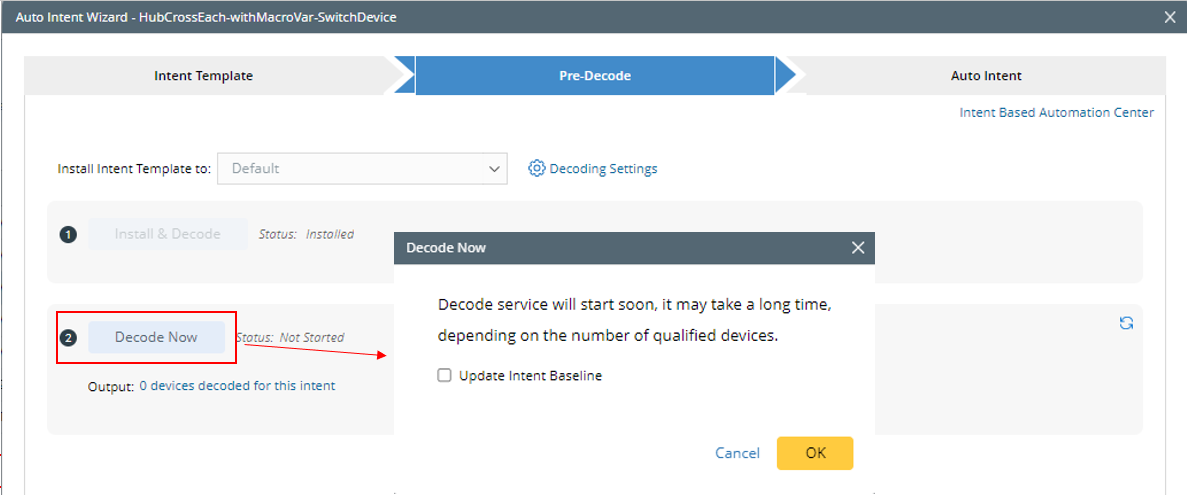The width and height of the screenshot is (1187, 495).
Task: Select the Pre-Decode step tab
Action: click(594, 76)
